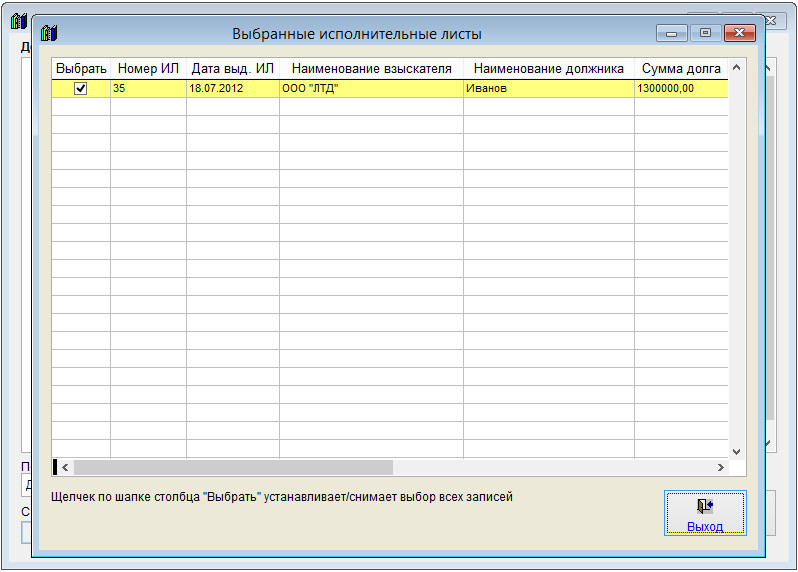Select the debt amount 1300000,00 cell
The height and width of the screenshot is (572, 798).
tap(681, 89)
